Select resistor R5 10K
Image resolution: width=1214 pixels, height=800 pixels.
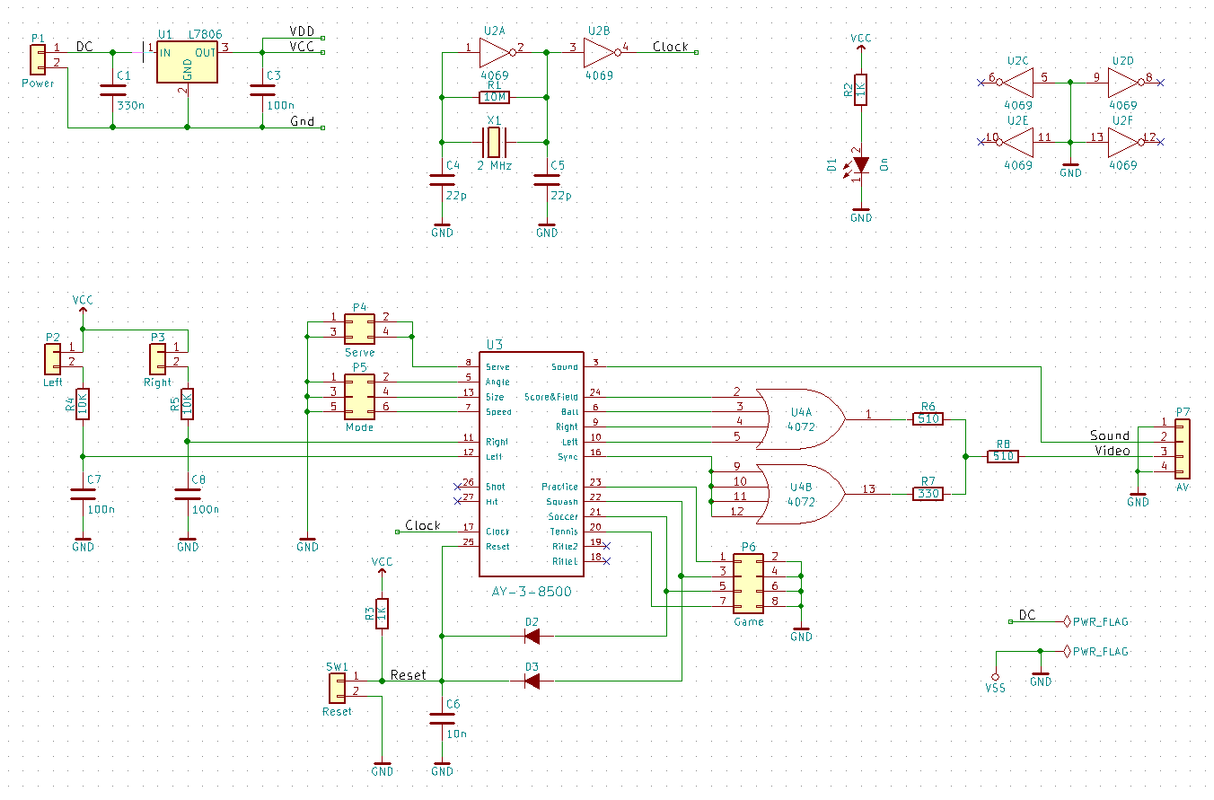pyautogui.click(x=187, y=404)
